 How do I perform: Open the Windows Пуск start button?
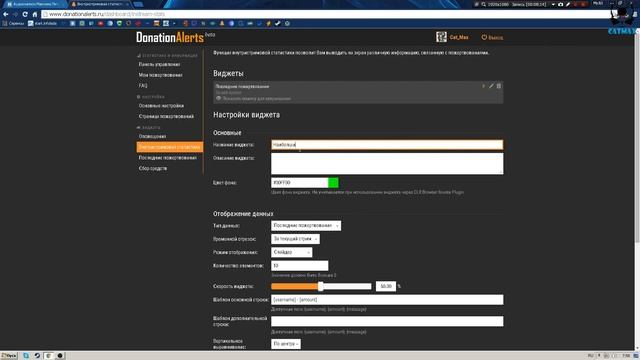pos(9,356)
